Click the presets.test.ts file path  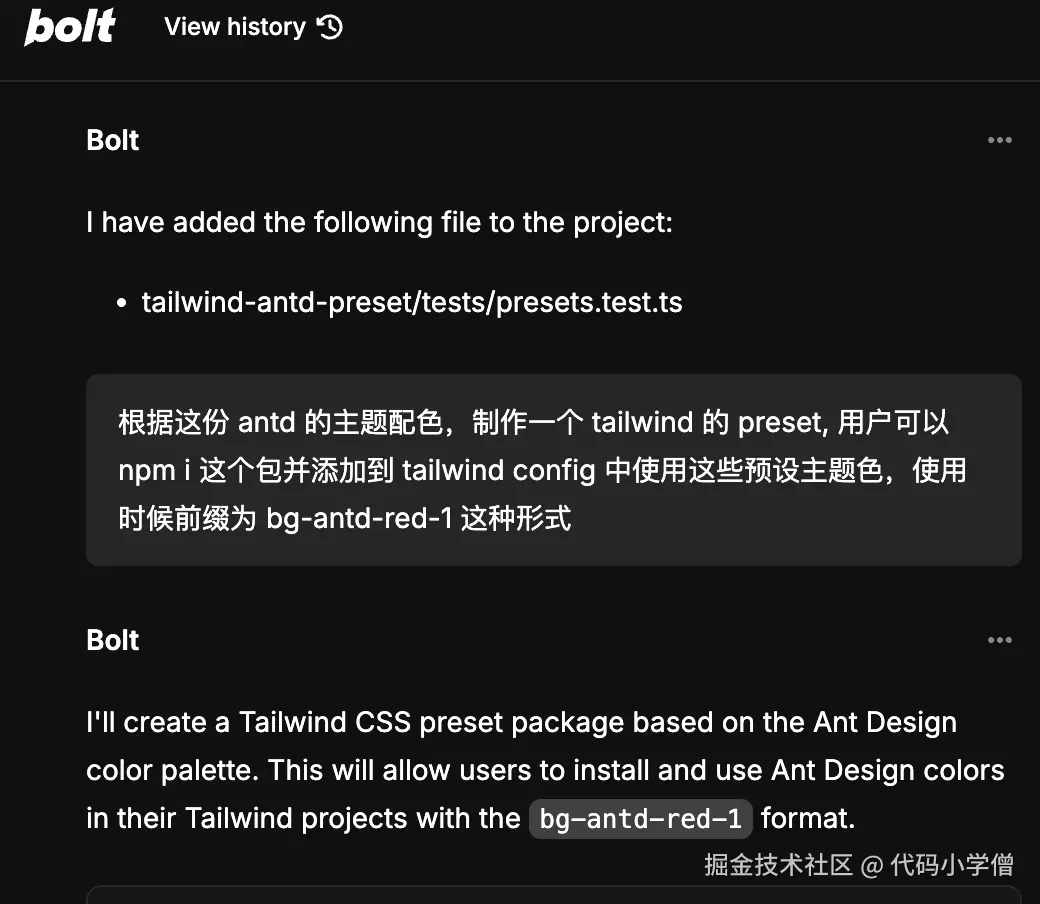point(411,302)
